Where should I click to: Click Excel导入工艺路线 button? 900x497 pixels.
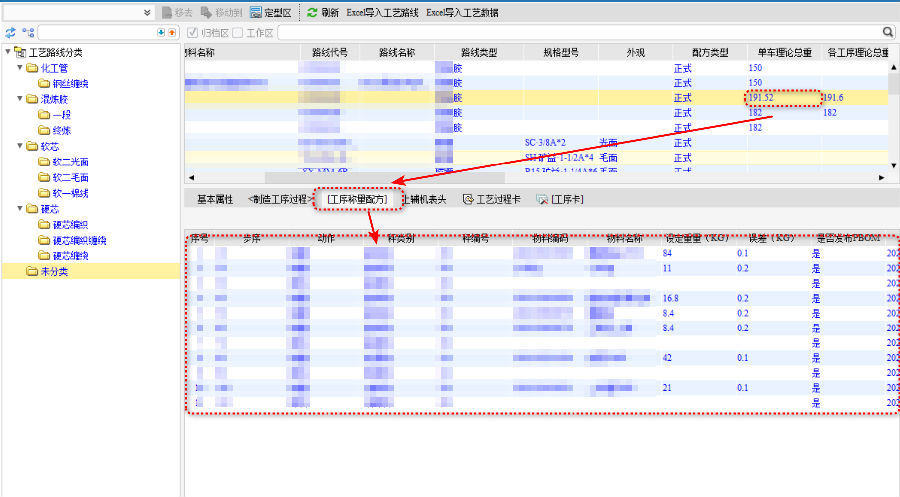(x=382, y=13)
